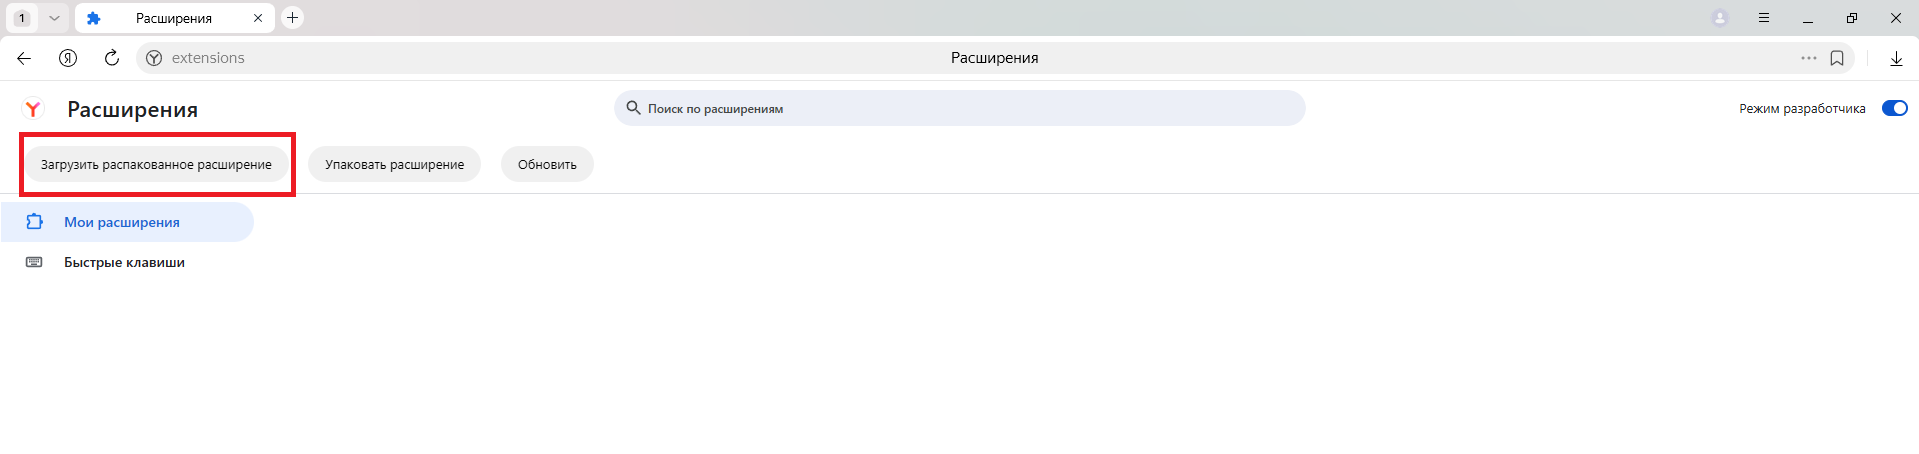Expand the tab list chevron
The image size is (1919, 454).
point(54,18)
